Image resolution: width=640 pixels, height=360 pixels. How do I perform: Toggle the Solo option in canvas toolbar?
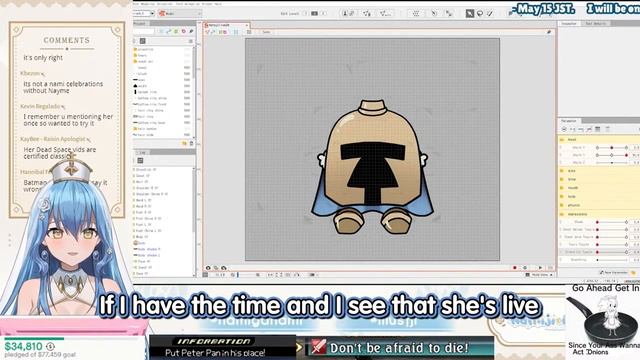pyautogui.click(x=265, y=32)
